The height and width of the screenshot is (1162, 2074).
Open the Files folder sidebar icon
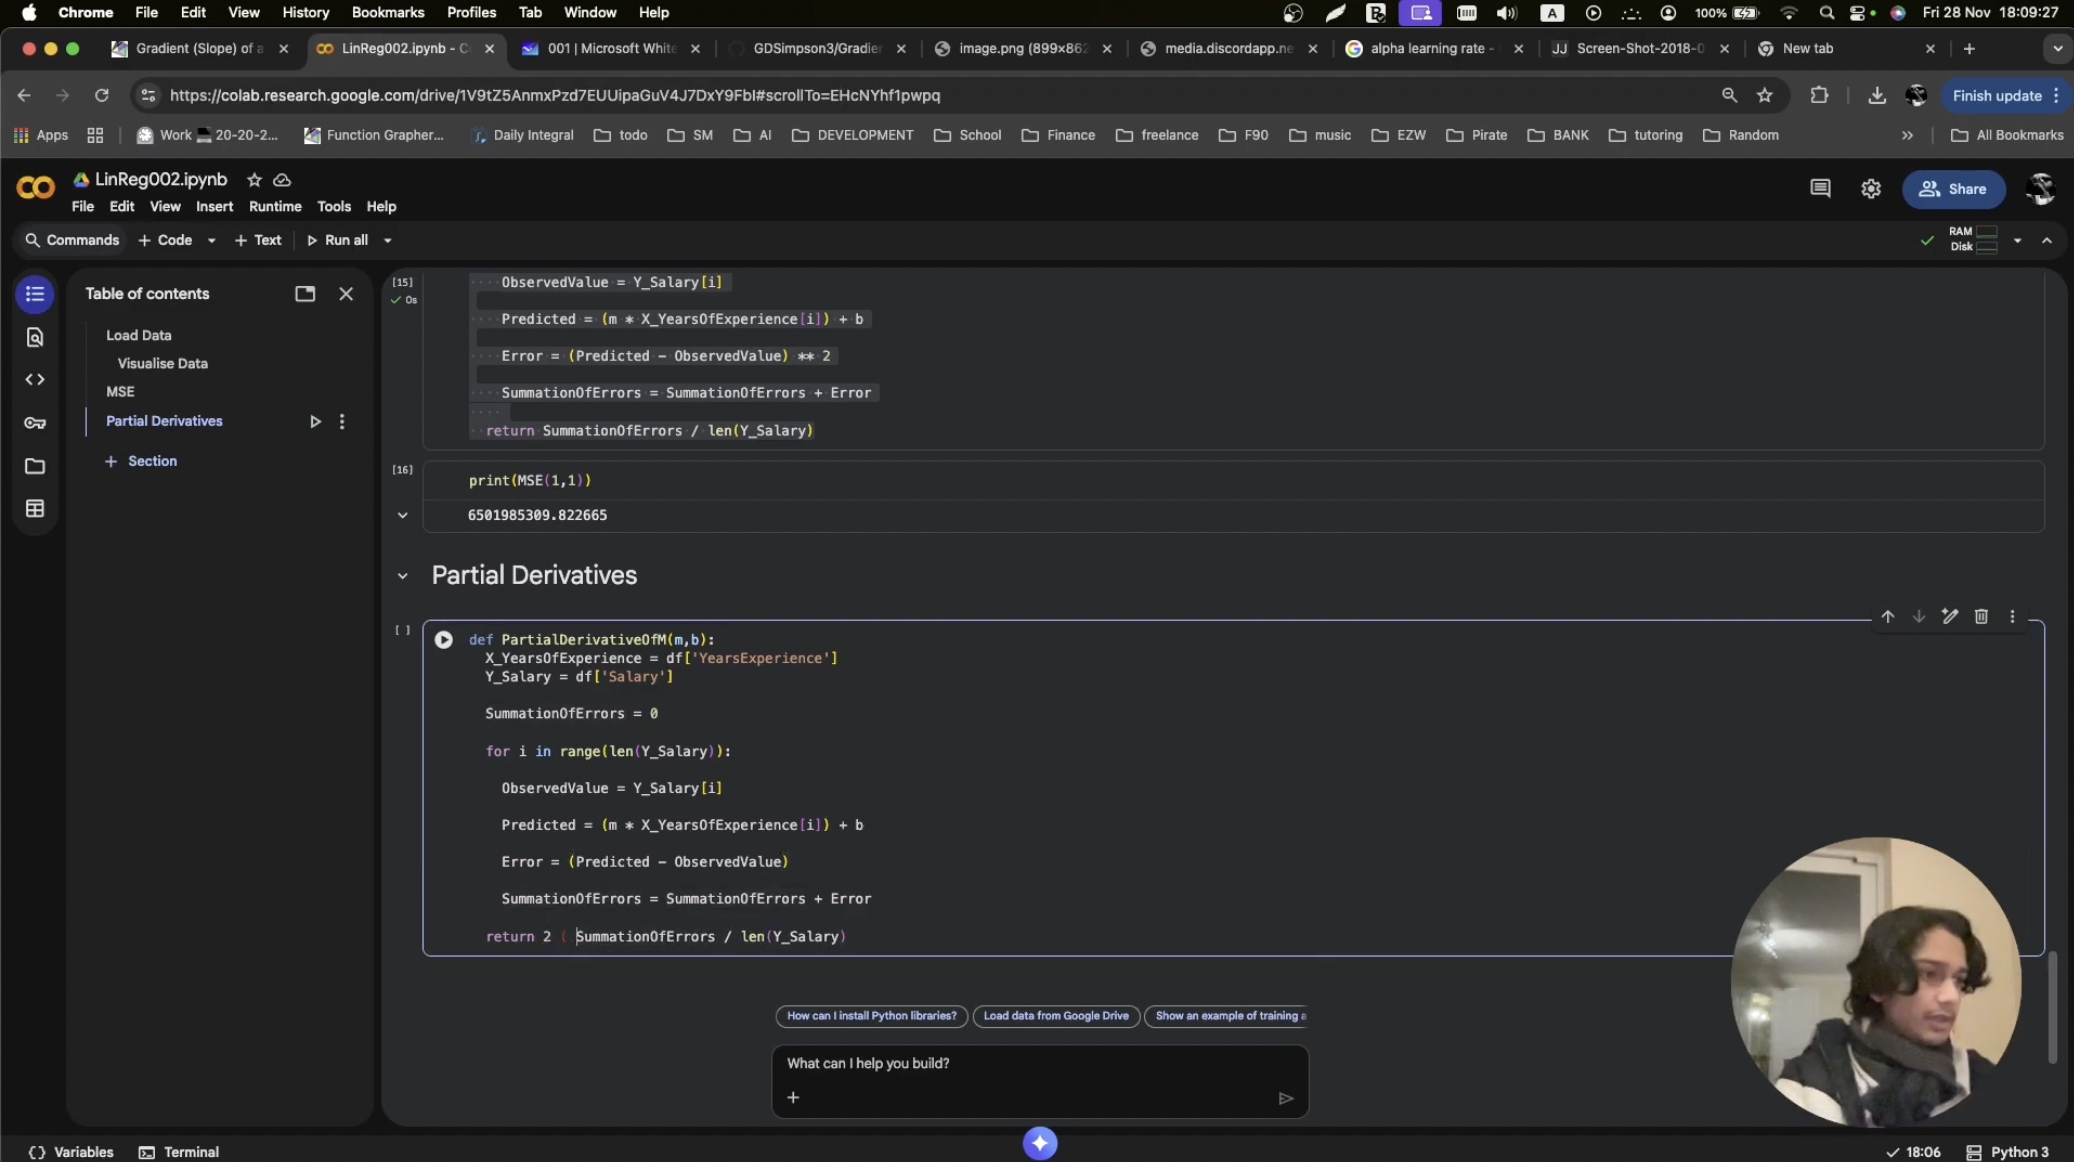(x=35, y=466)
